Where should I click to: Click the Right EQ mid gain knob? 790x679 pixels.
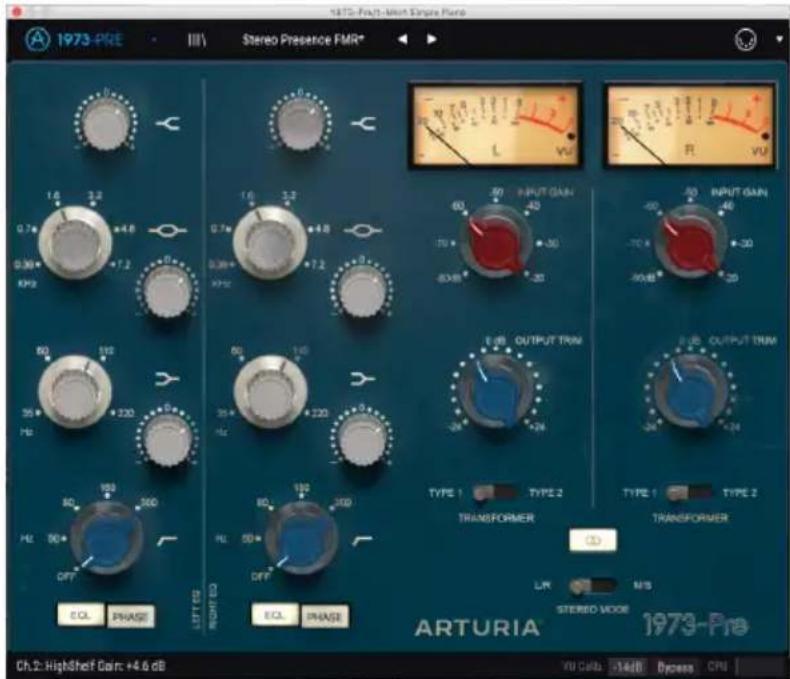[362, 291]
